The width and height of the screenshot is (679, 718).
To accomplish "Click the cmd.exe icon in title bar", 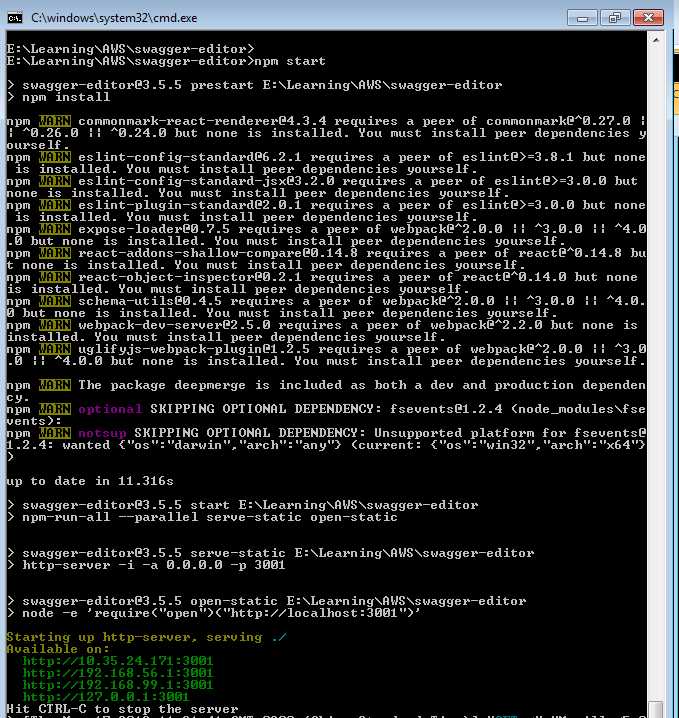I will tap(15, 18).
